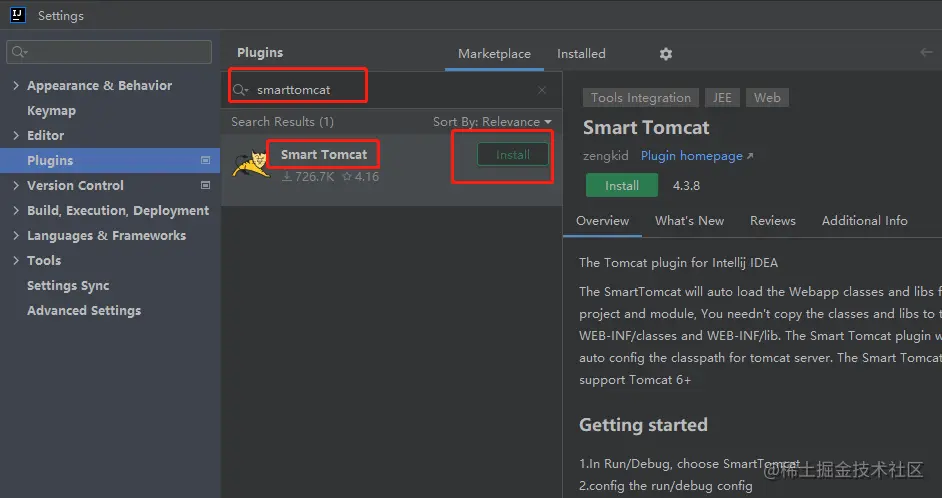Select Smart Tomcat search result name
This screenshot has width=942, height=498.
coord(324,155)
